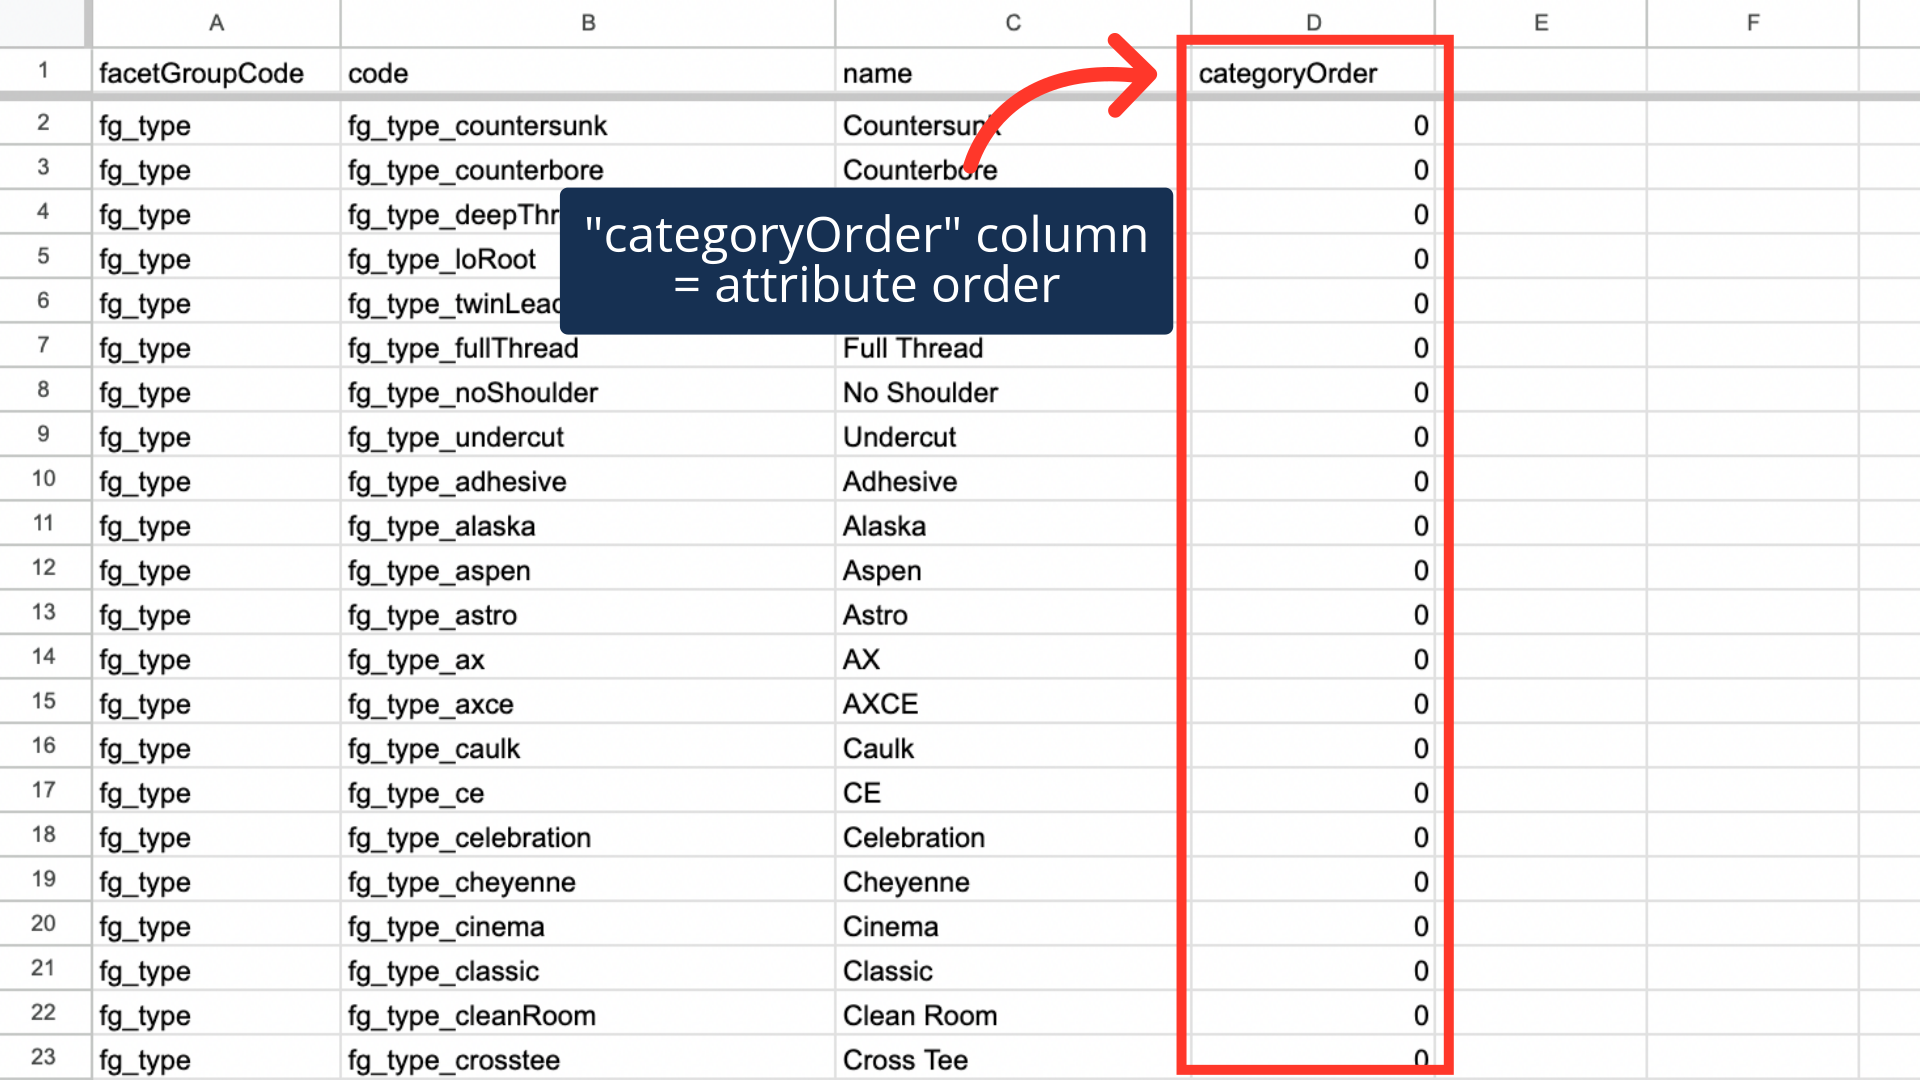
Task: Select the categoryOrder header cell
Action: (1288, 73)
